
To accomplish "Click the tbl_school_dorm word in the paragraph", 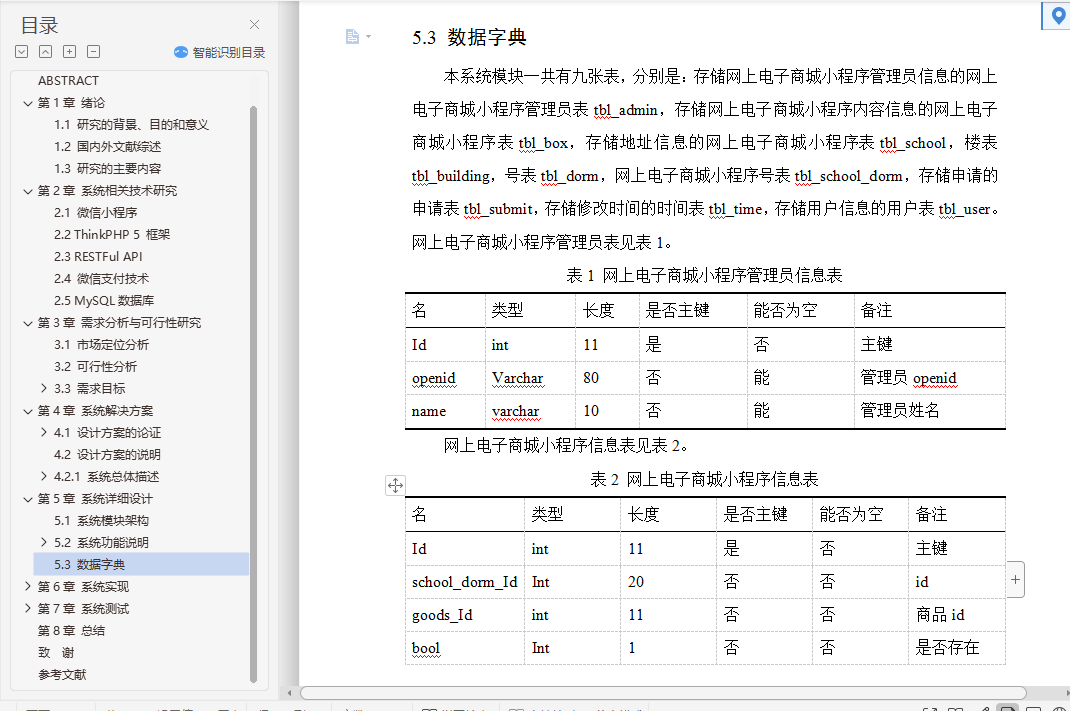I will [849, 176].
